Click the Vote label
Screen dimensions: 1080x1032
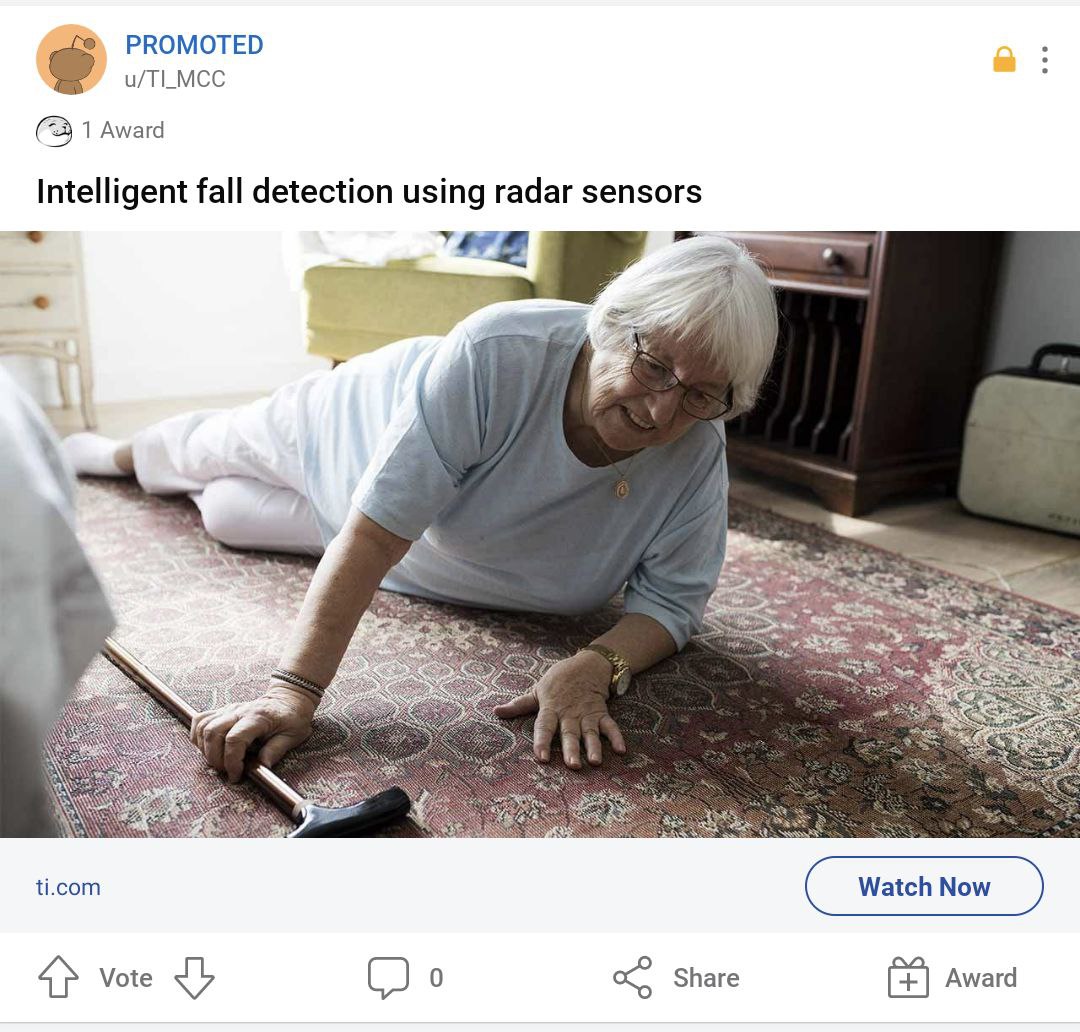click(x=125, y=978)
